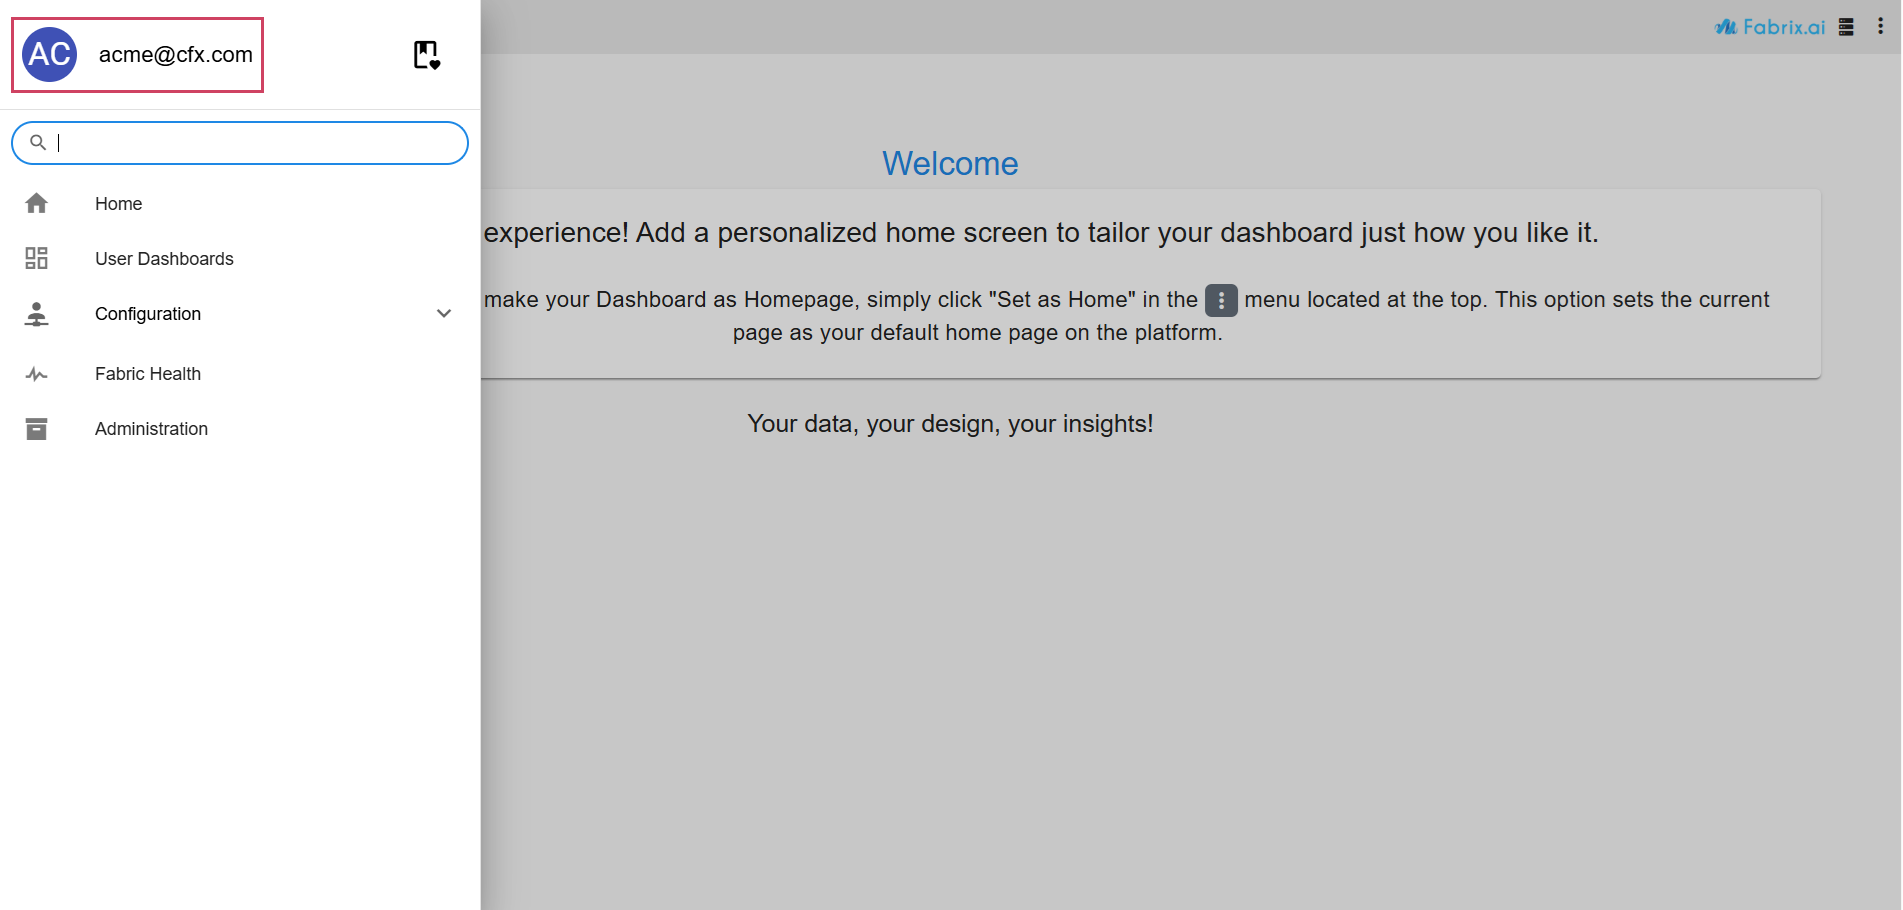Focus the sidebar search input field
Viewport: 1903px width, 910px height.
(255, 143)
